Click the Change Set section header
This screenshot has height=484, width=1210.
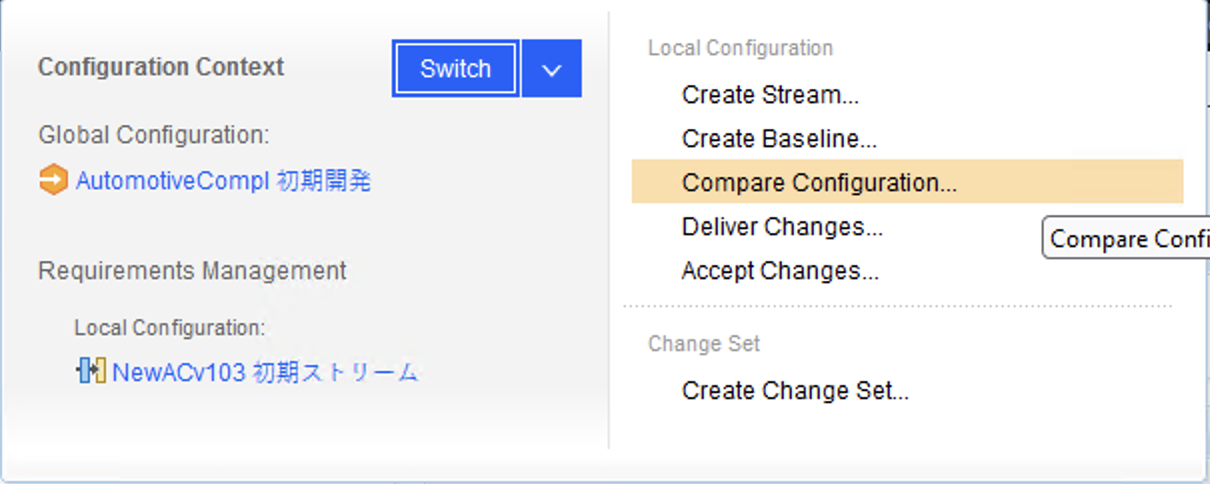click(x=704, y=344)
